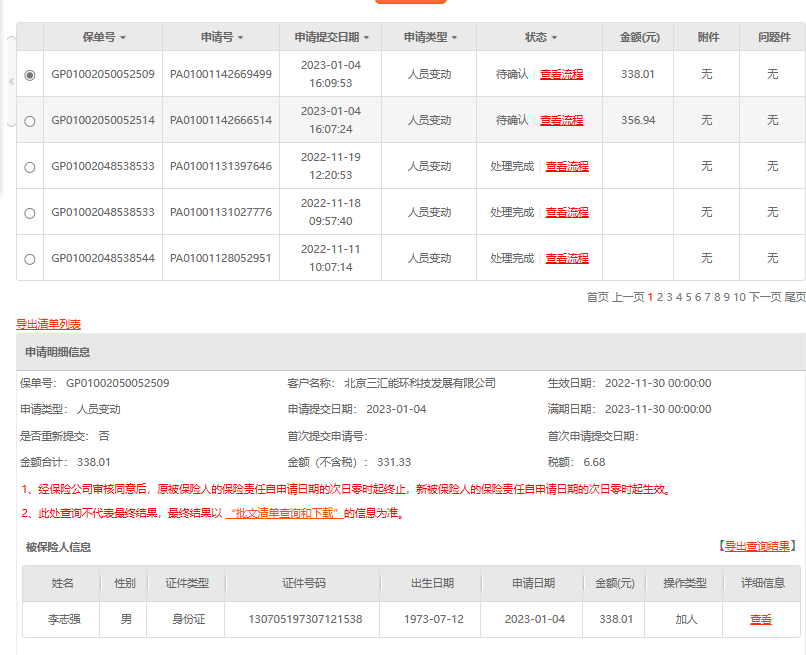Click left panel collapse arrow handle
The image size is (806, 655).
[11, 81]
